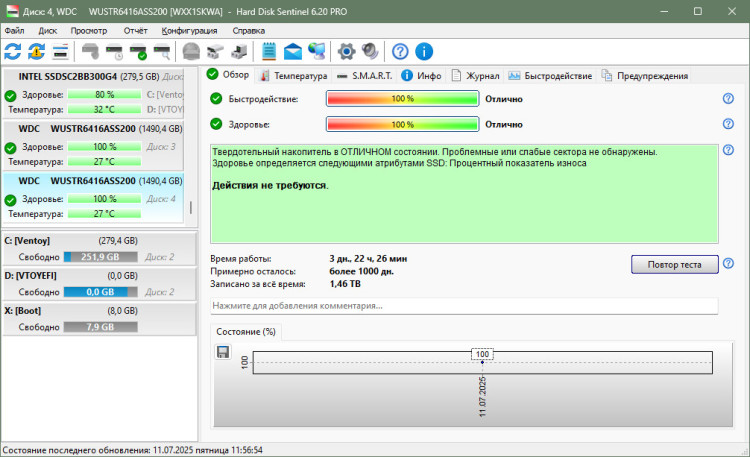Select the C: [Ventoy] partition entry

coord(99,249)
